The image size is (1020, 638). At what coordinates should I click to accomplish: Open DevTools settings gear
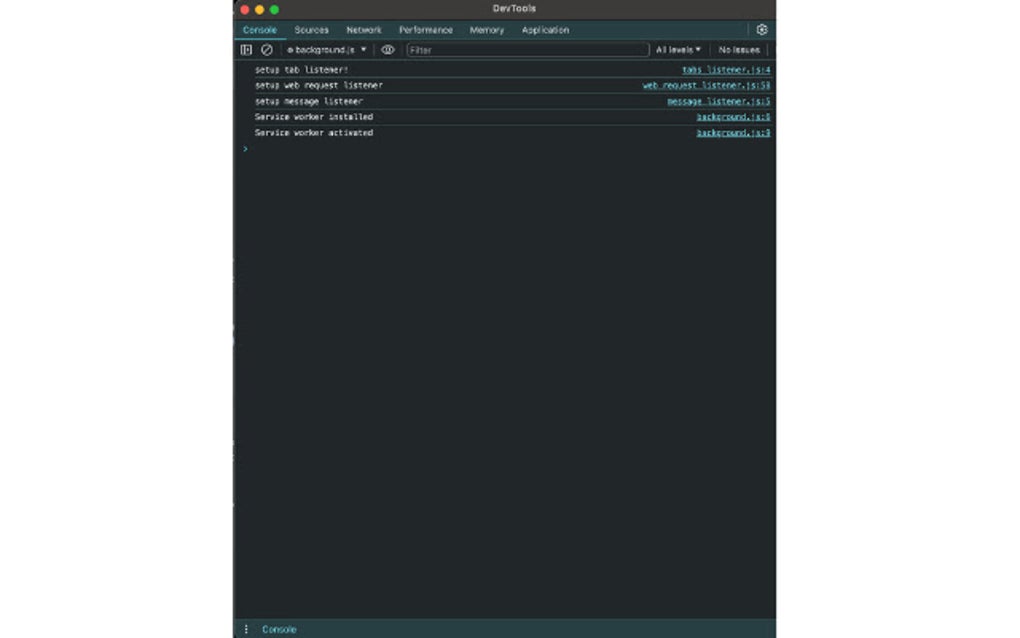pyautogui.click(x=762, y=30)
